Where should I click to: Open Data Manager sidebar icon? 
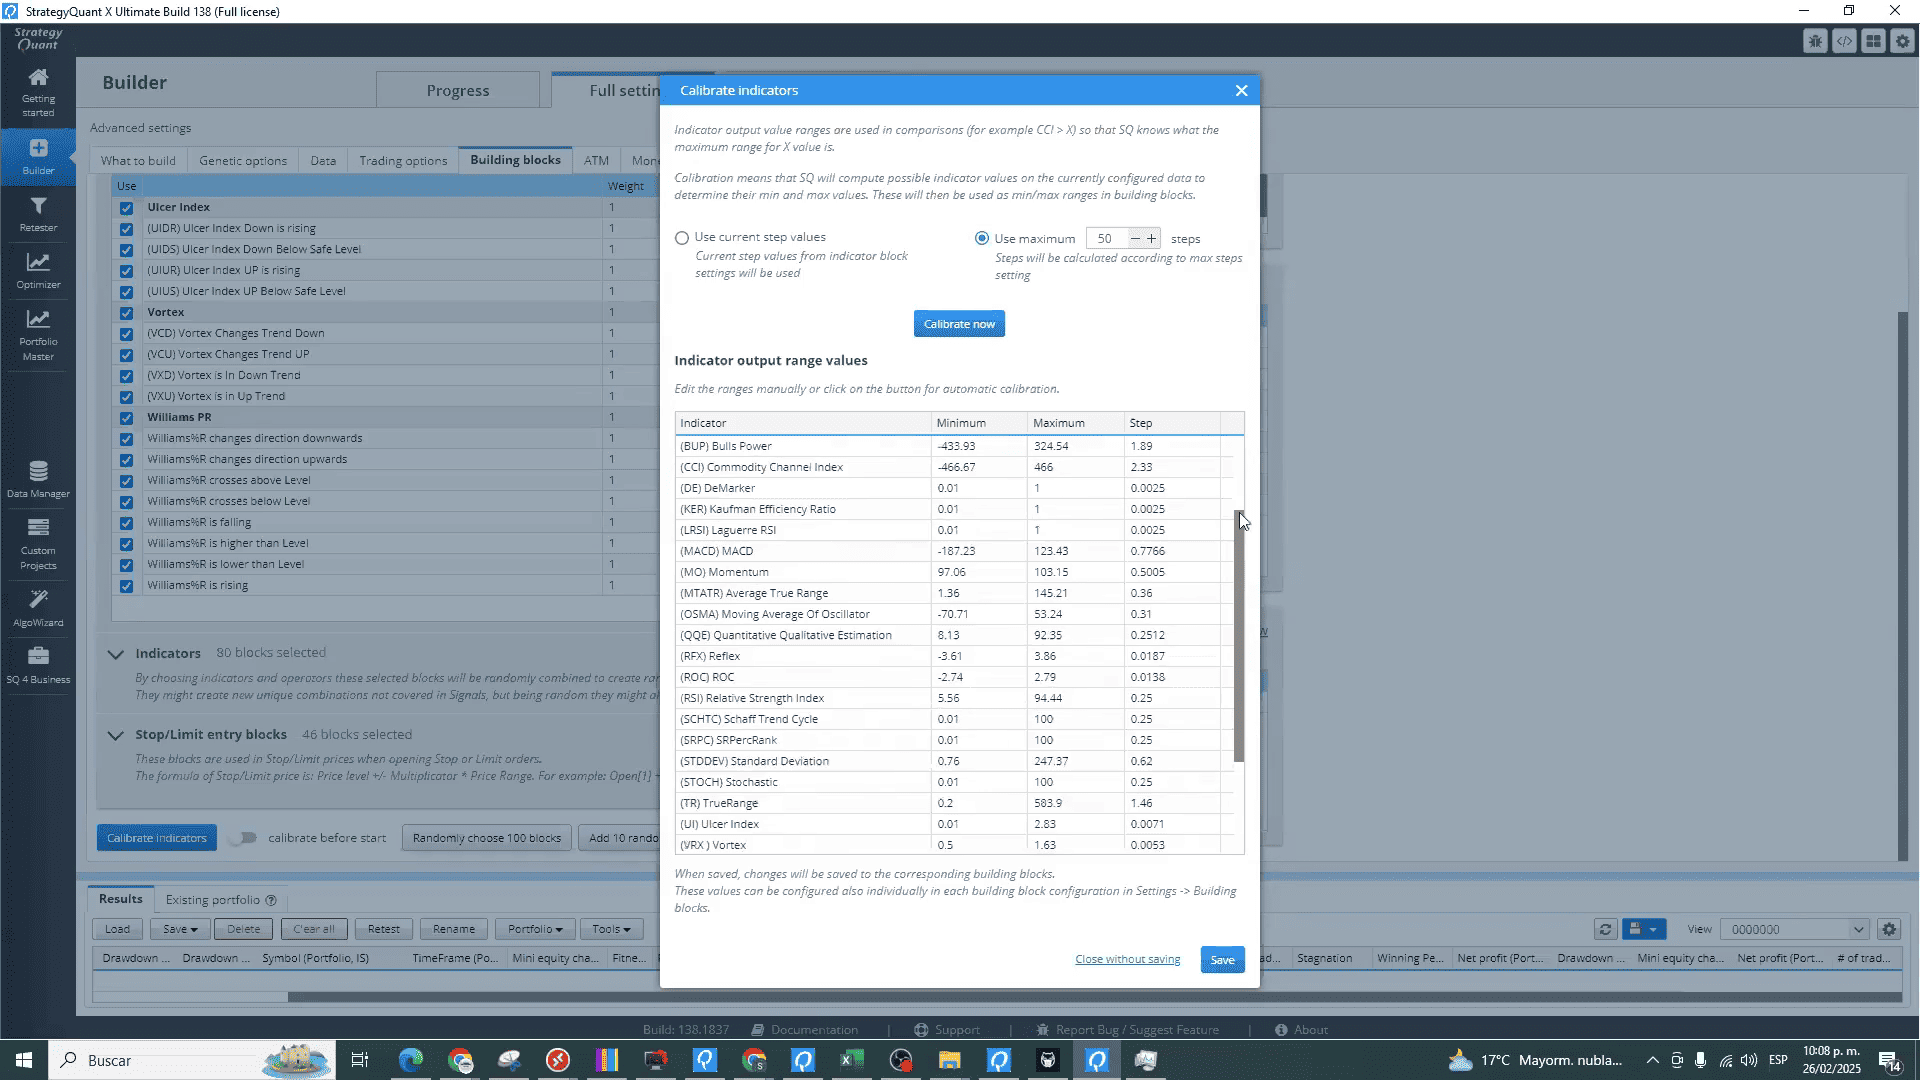[x=38, y=478]
